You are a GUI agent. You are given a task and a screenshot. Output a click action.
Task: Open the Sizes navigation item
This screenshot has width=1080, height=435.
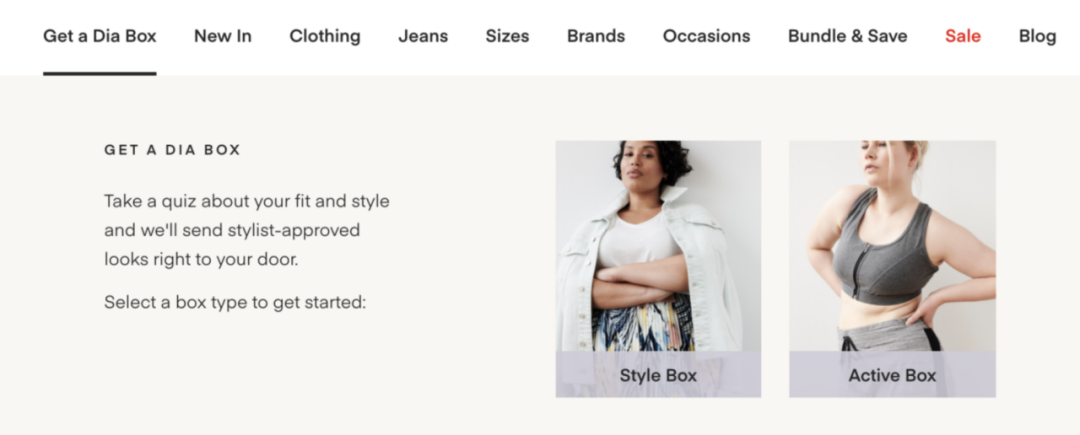[507, 36]
